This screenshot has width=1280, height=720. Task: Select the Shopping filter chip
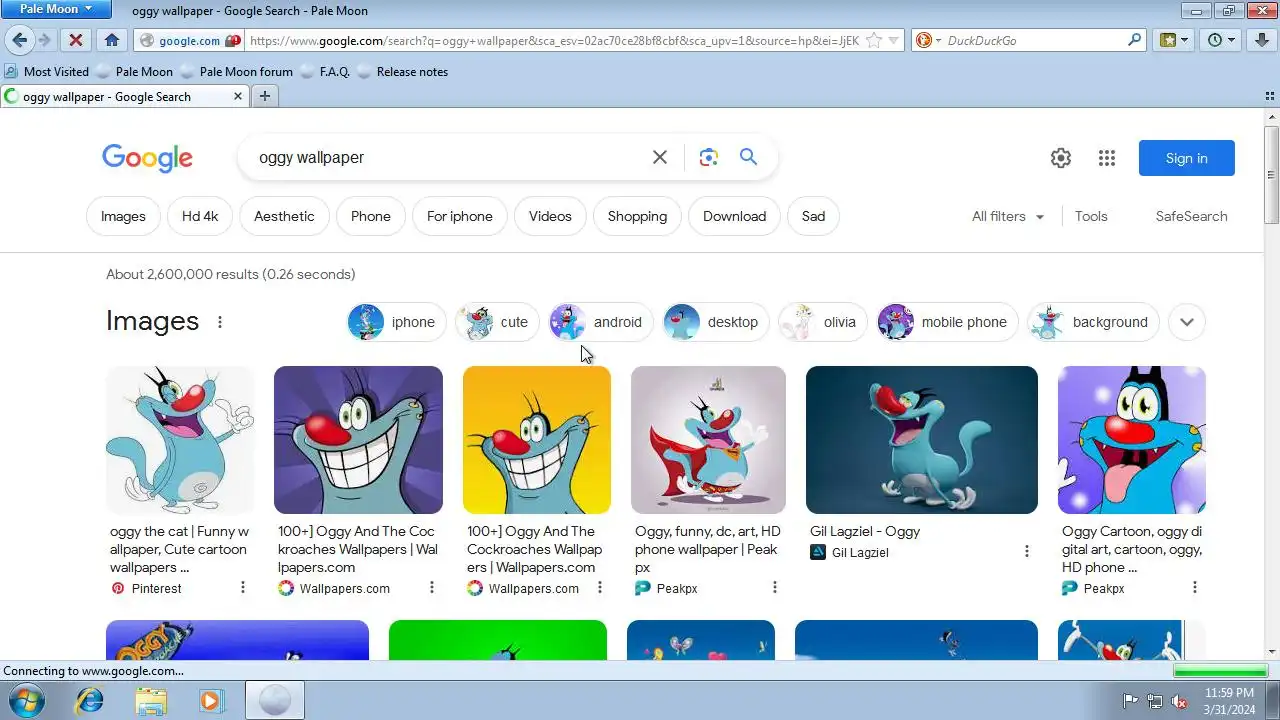(637, 216)
